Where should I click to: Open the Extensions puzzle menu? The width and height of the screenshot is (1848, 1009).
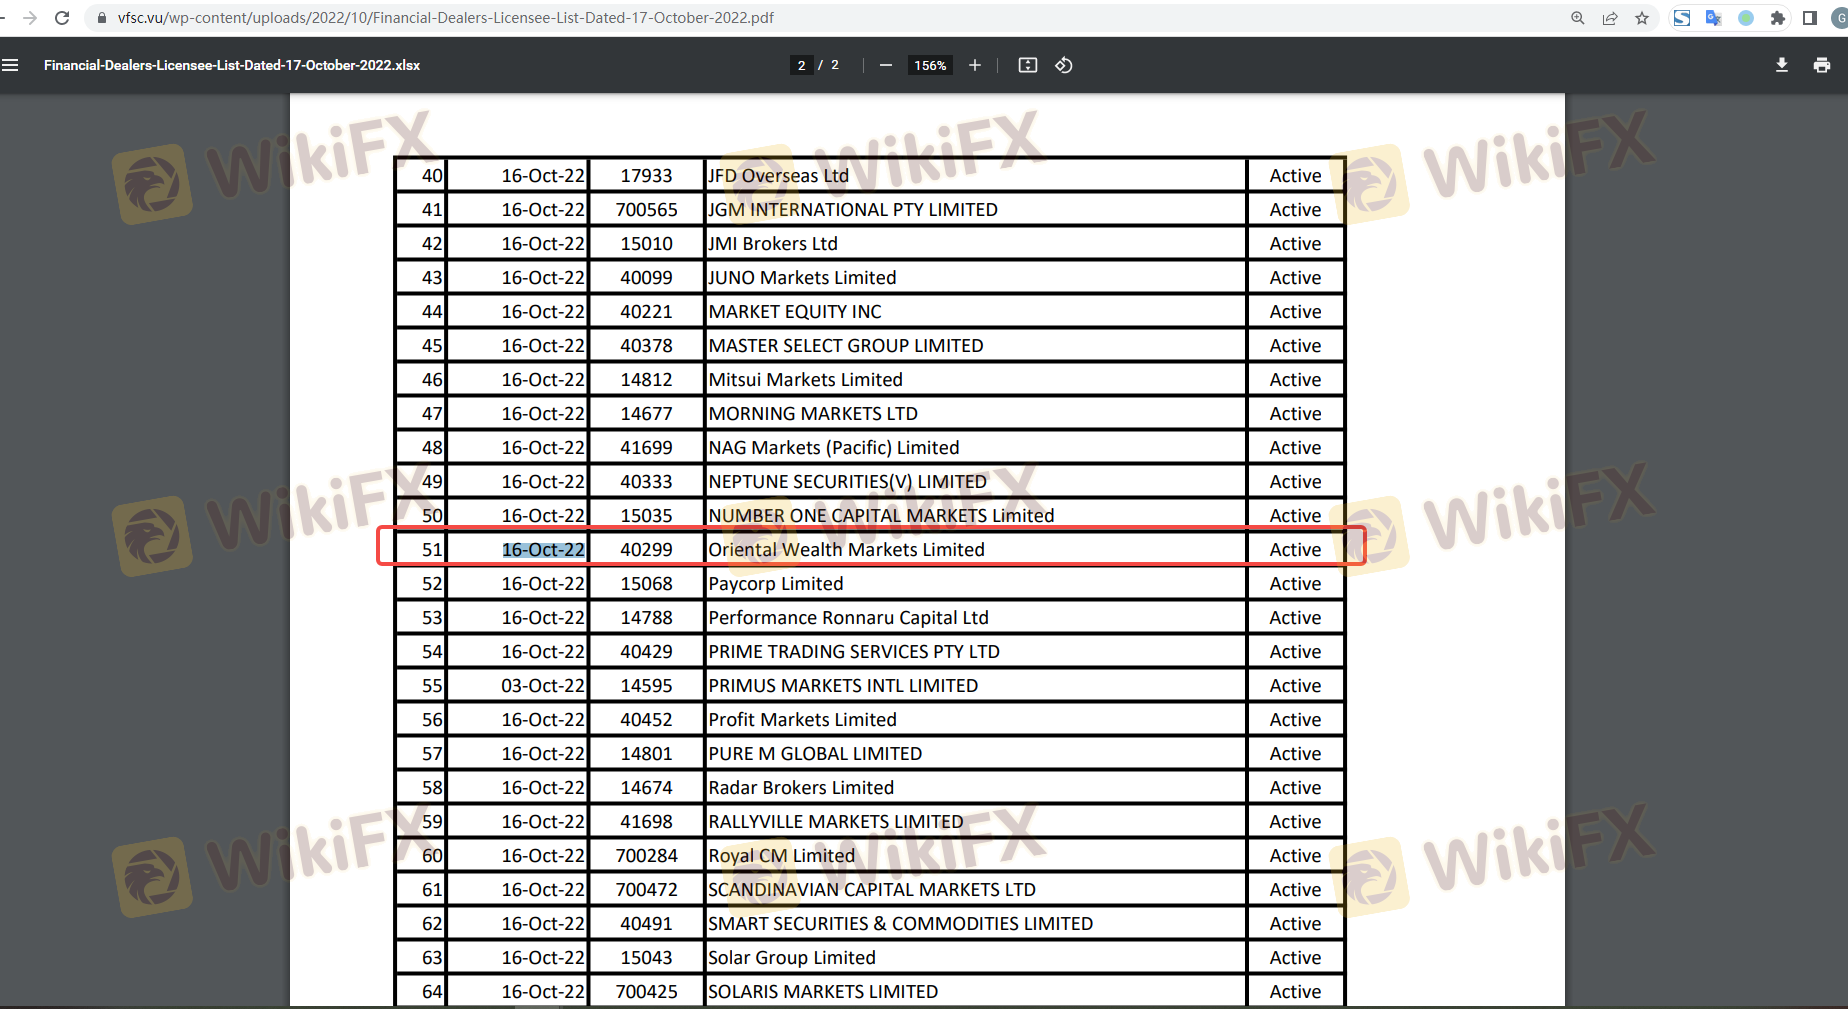click(x=1777, y=18)
